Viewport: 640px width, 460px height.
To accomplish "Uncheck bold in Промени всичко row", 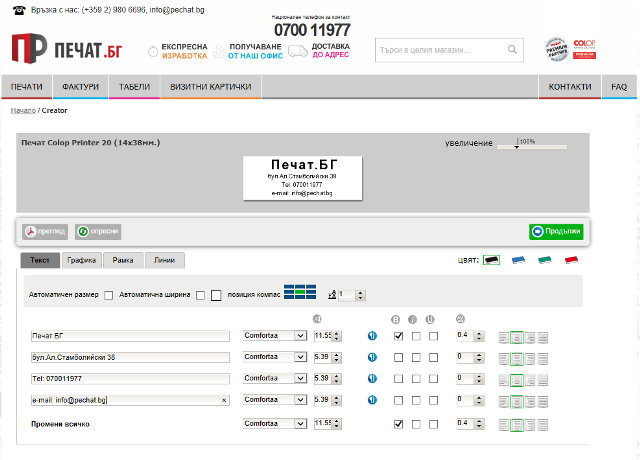I will (398, 424).
